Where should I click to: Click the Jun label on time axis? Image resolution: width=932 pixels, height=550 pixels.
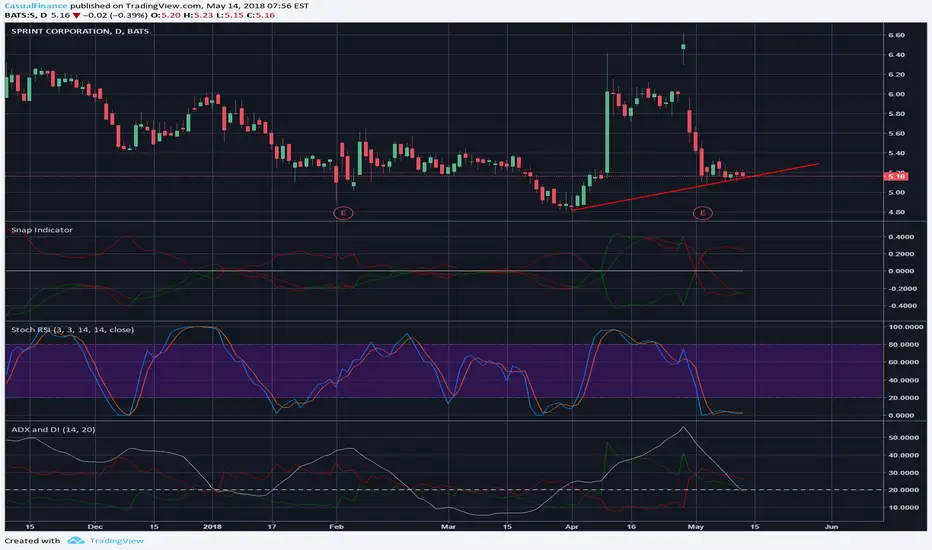click(x=832, y=526)
